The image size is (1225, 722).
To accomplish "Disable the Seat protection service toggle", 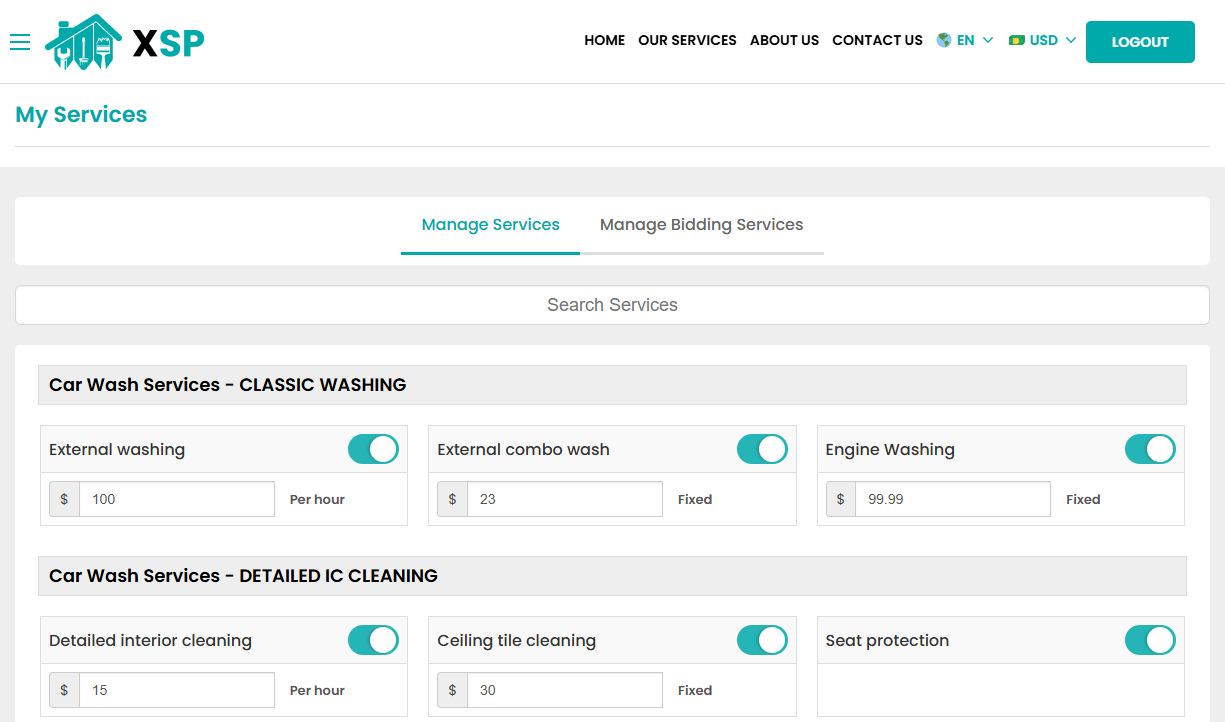I will coord(1150,640).
